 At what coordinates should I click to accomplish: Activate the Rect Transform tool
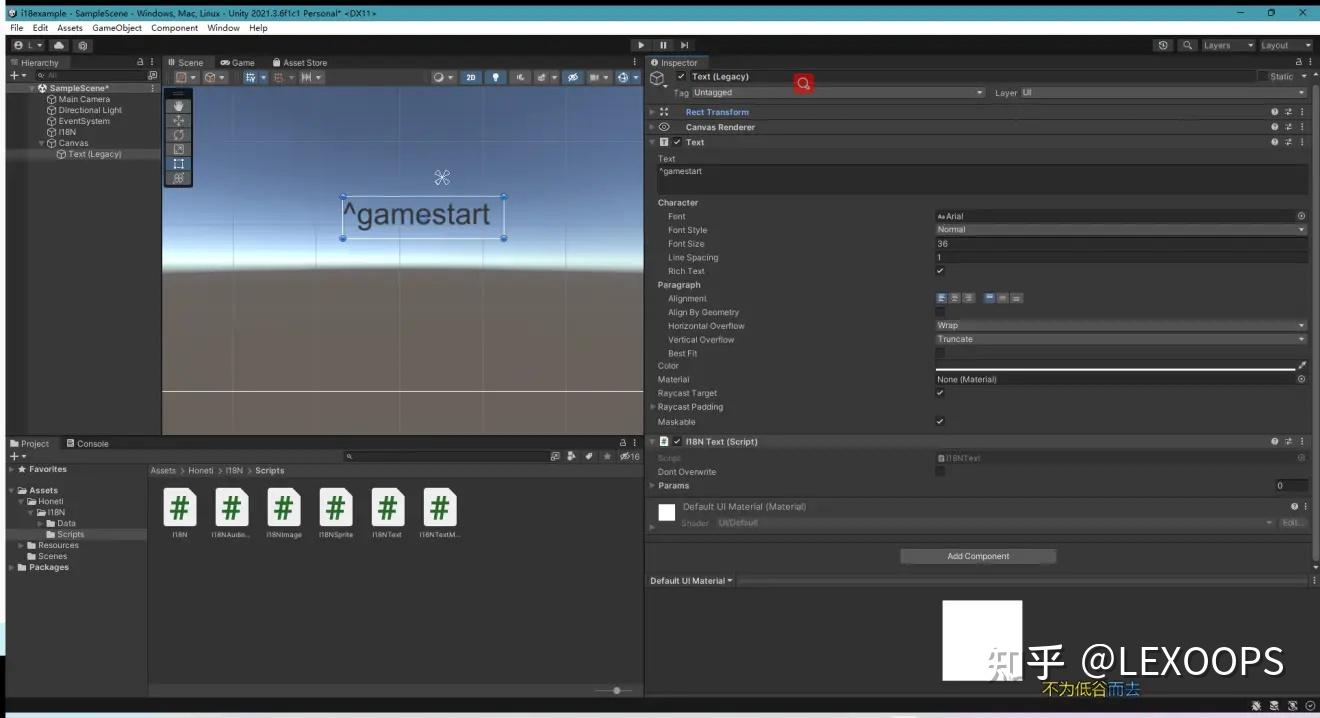pos(179,163)
